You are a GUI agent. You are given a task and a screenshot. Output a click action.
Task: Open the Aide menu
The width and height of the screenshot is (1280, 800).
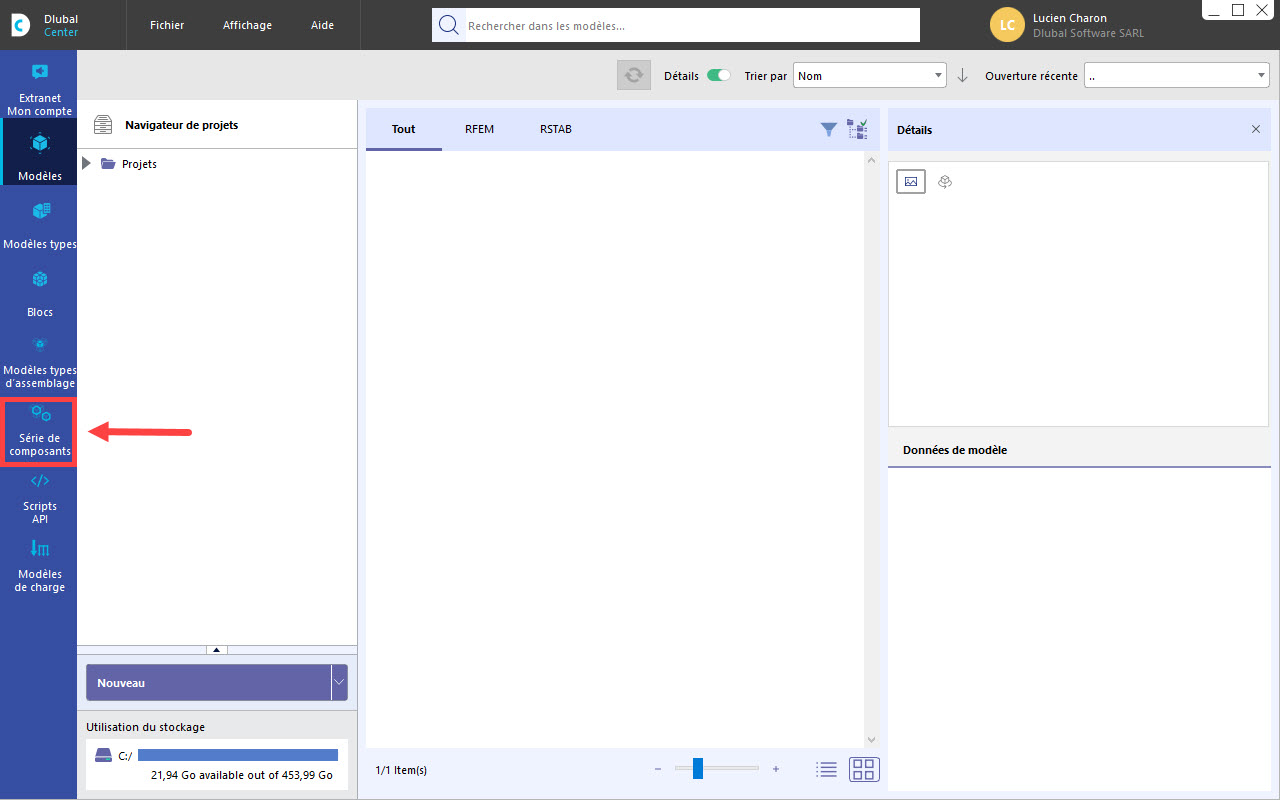click(x=322, y=25)
